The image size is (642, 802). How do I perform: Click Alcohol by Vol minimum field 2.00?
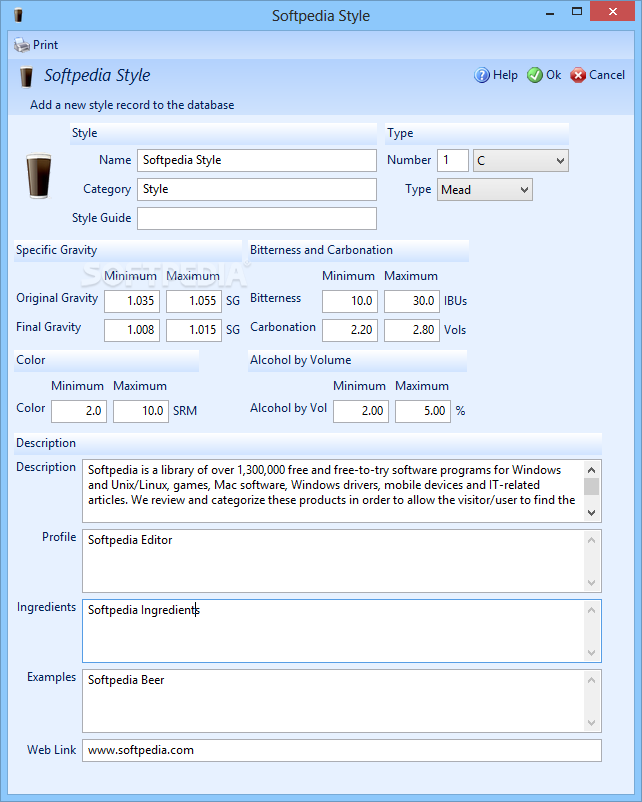tap(361, 411)
